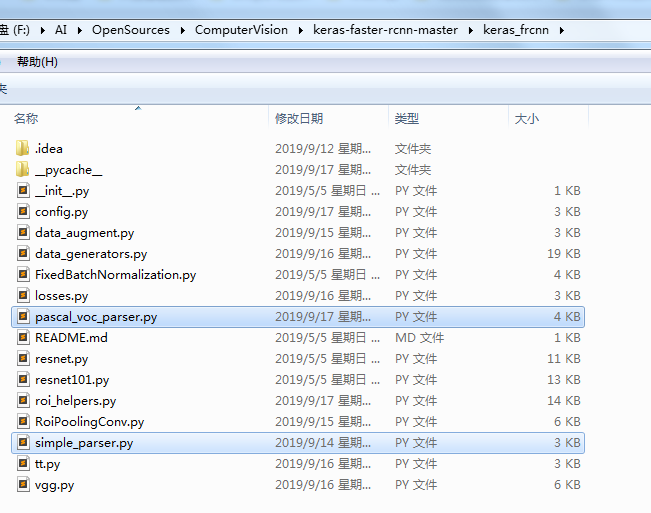Click the data_generators.py file icon

(23, 254)
